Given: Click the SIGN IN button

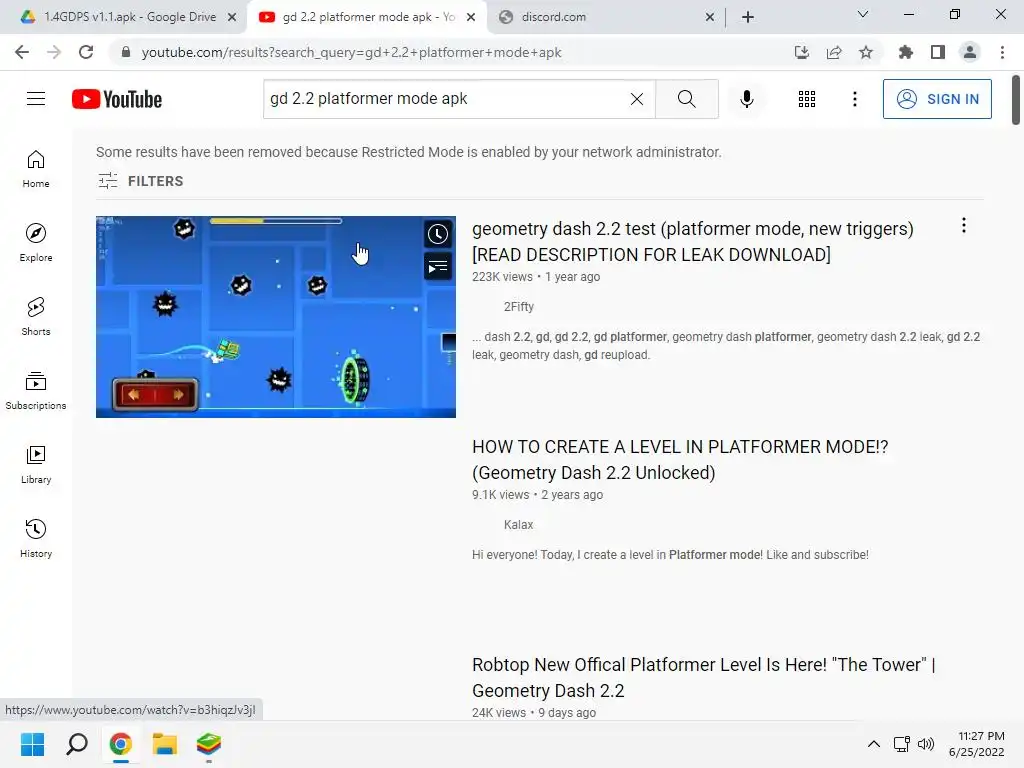Looking at the screenshot, I should pos(937,99).
